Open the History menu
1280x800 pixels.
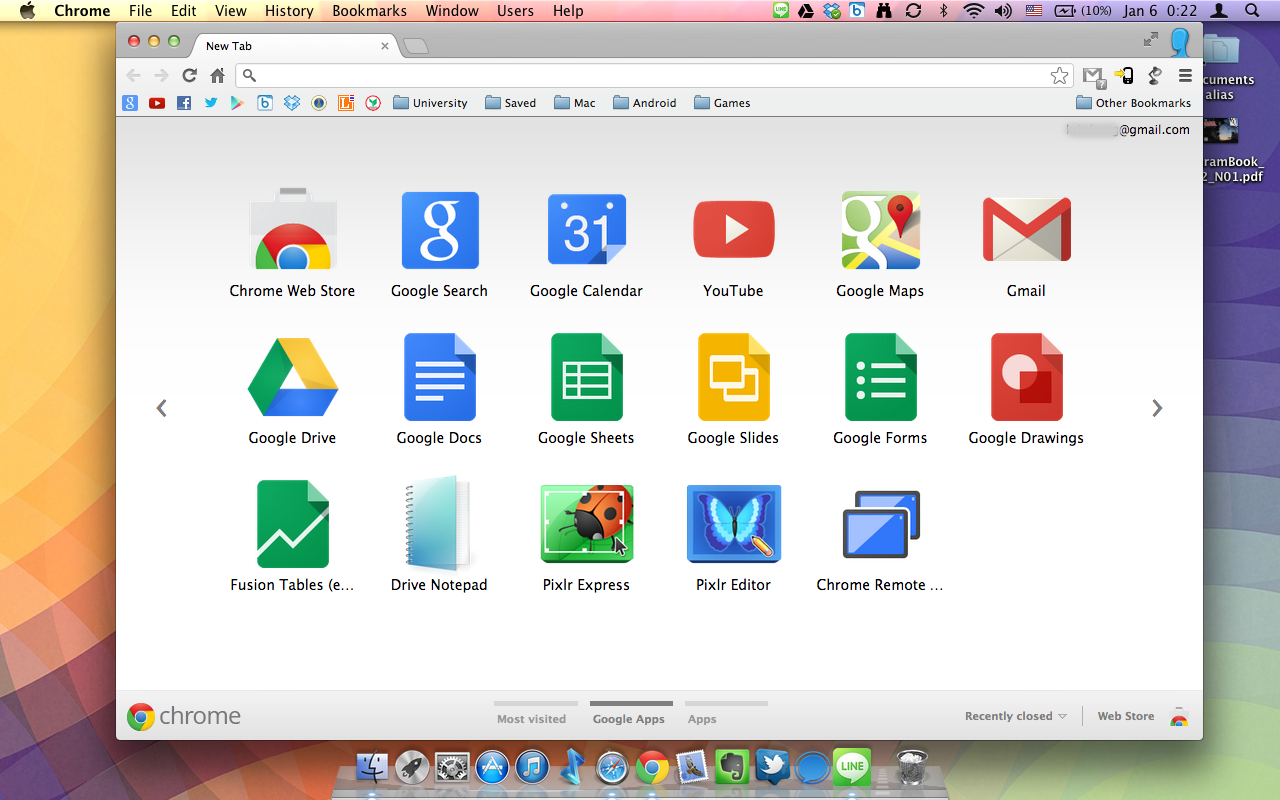[x=289, y=11]
